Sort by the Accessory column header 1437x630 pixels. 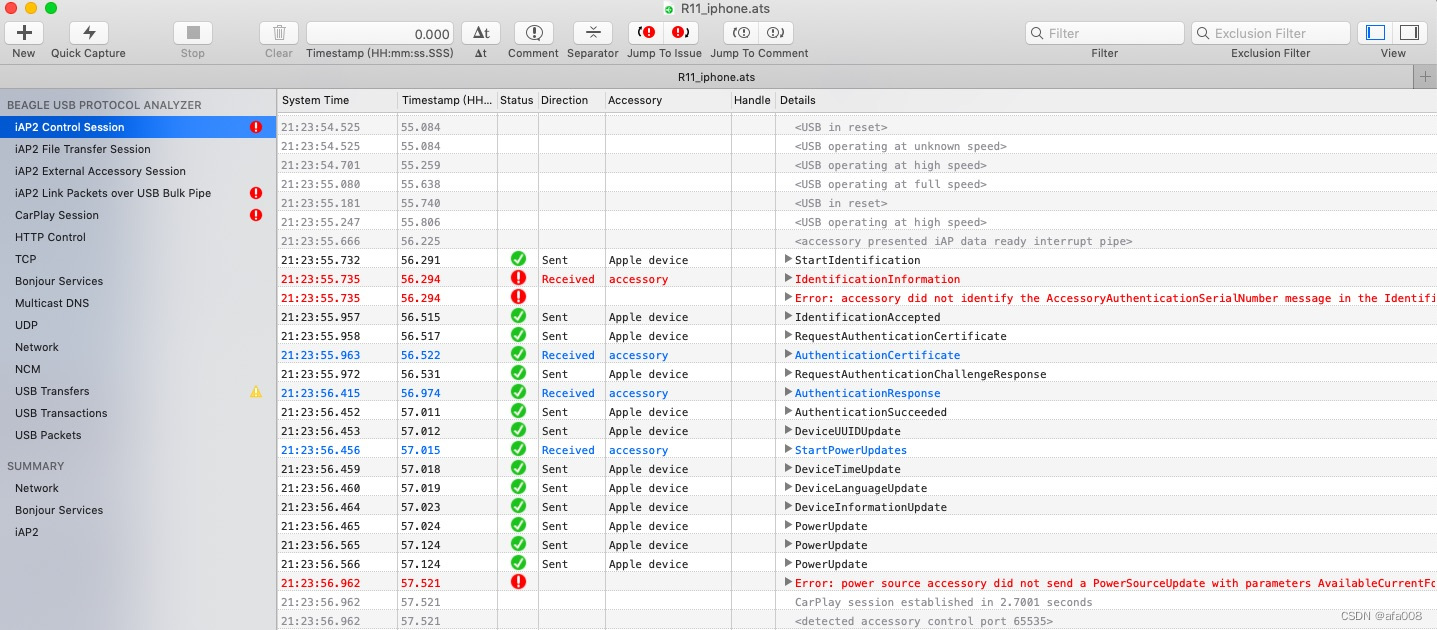tap(667, 100)
